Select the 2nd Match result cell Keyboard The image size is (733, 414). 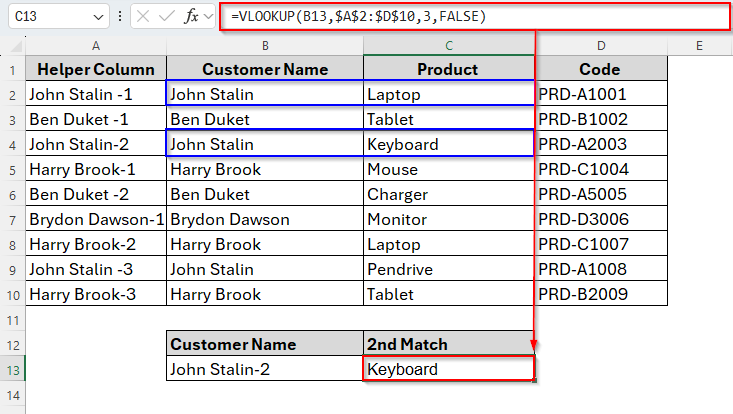(449, 369)
